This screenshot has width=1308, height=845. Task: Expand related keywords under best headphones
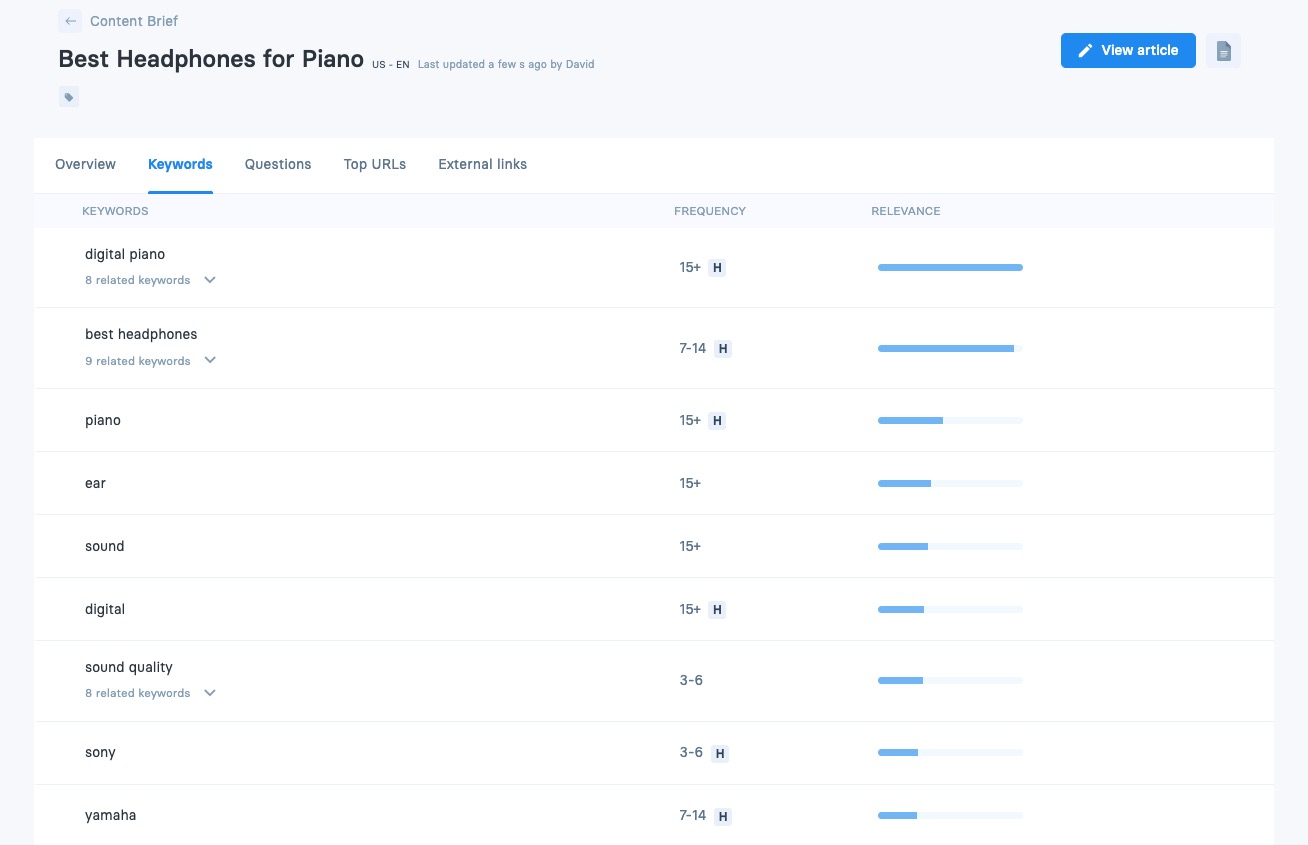[x=210, y=360]
